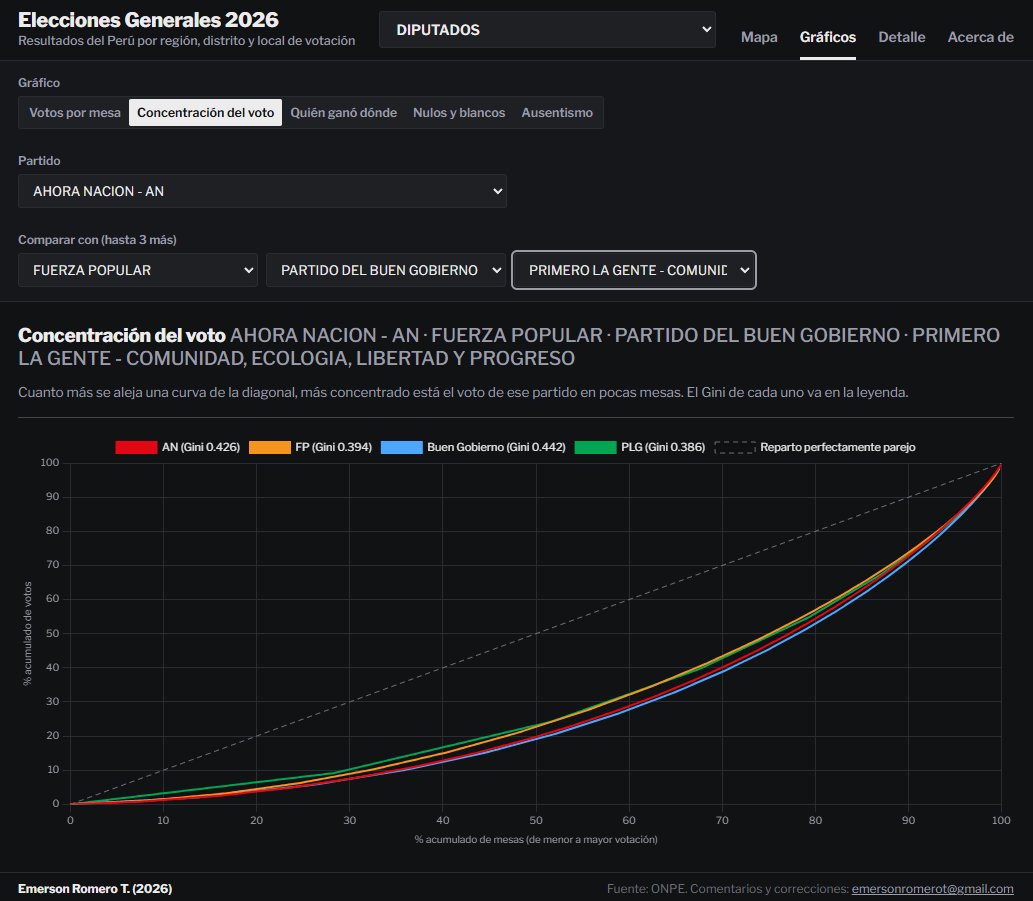Expand the PRIMERO LA GENTE comparison dropdown
1033x901 pixels.
(634, 270)
